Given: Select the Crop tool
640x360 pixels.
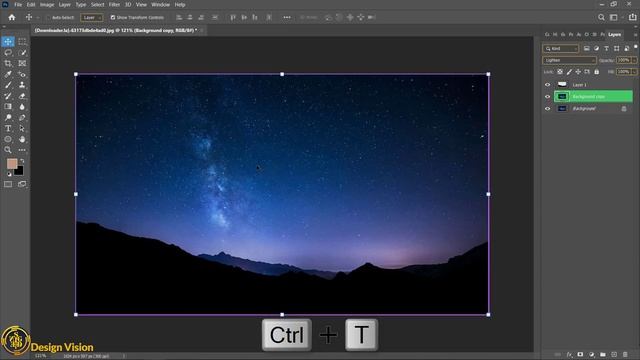Looking at the screenshot, I should click(x=8, y=63).
